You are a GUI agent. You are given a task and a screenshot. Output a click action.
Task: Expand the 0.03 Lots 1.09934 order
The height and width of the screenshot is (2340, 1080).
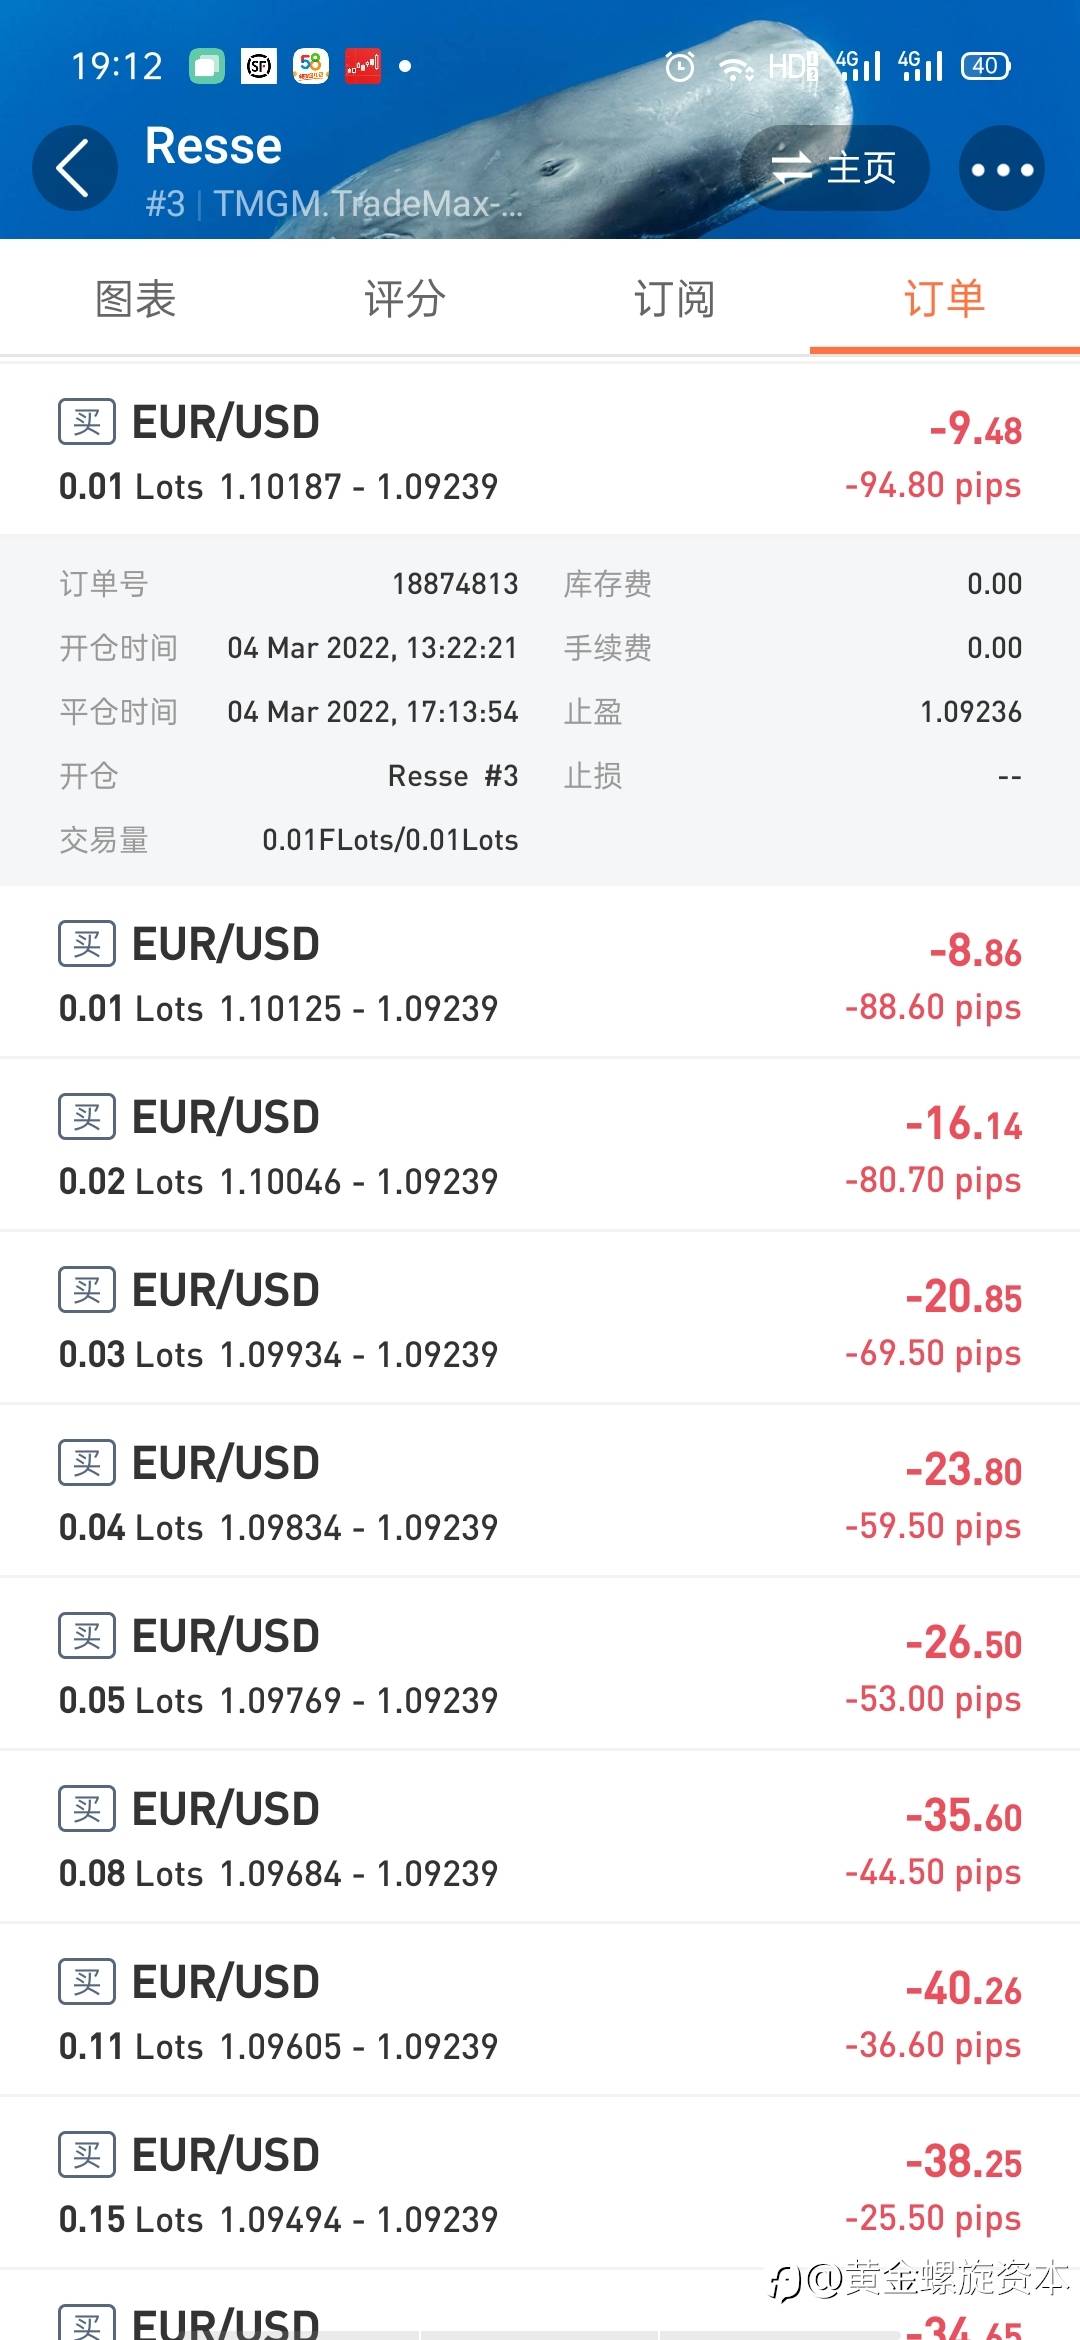pos(540,1318)
